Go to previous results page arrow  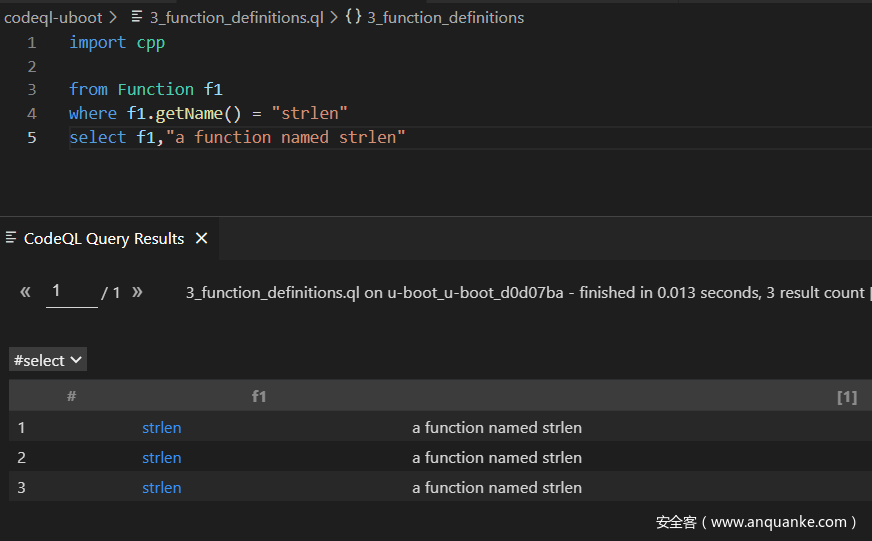(x=25, y=292)
